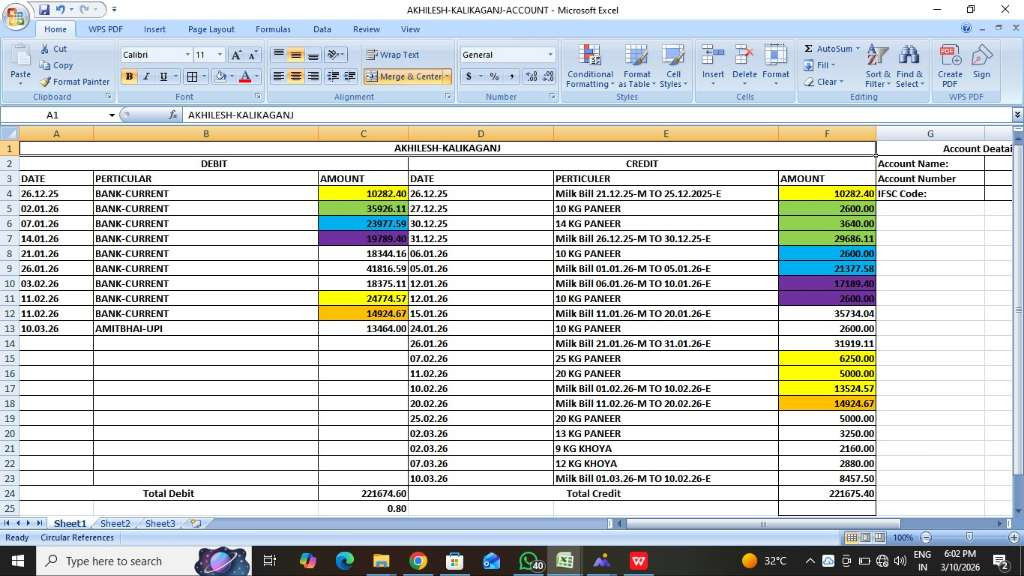Click the Insert Function fx button
The image size is (1024, 576).
click(172, 115)
